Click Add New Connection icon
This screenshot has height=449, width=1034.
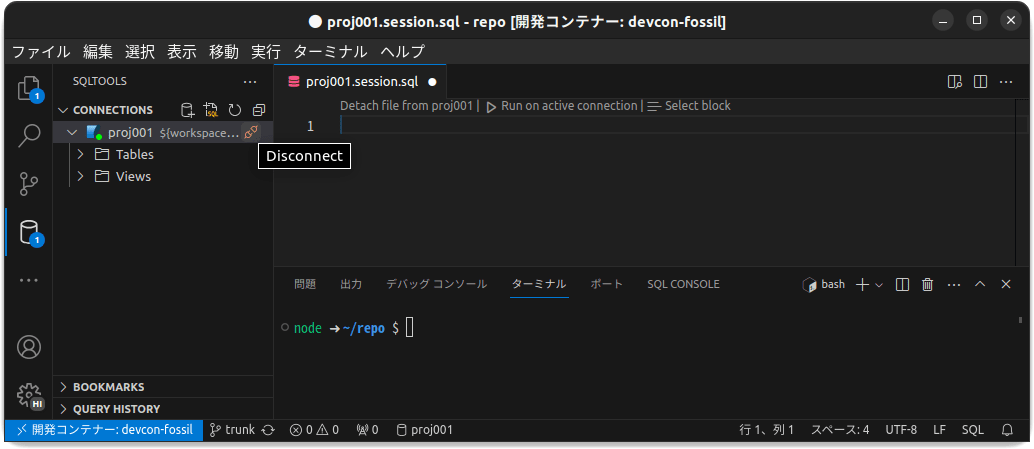click(x=187, y=110)
